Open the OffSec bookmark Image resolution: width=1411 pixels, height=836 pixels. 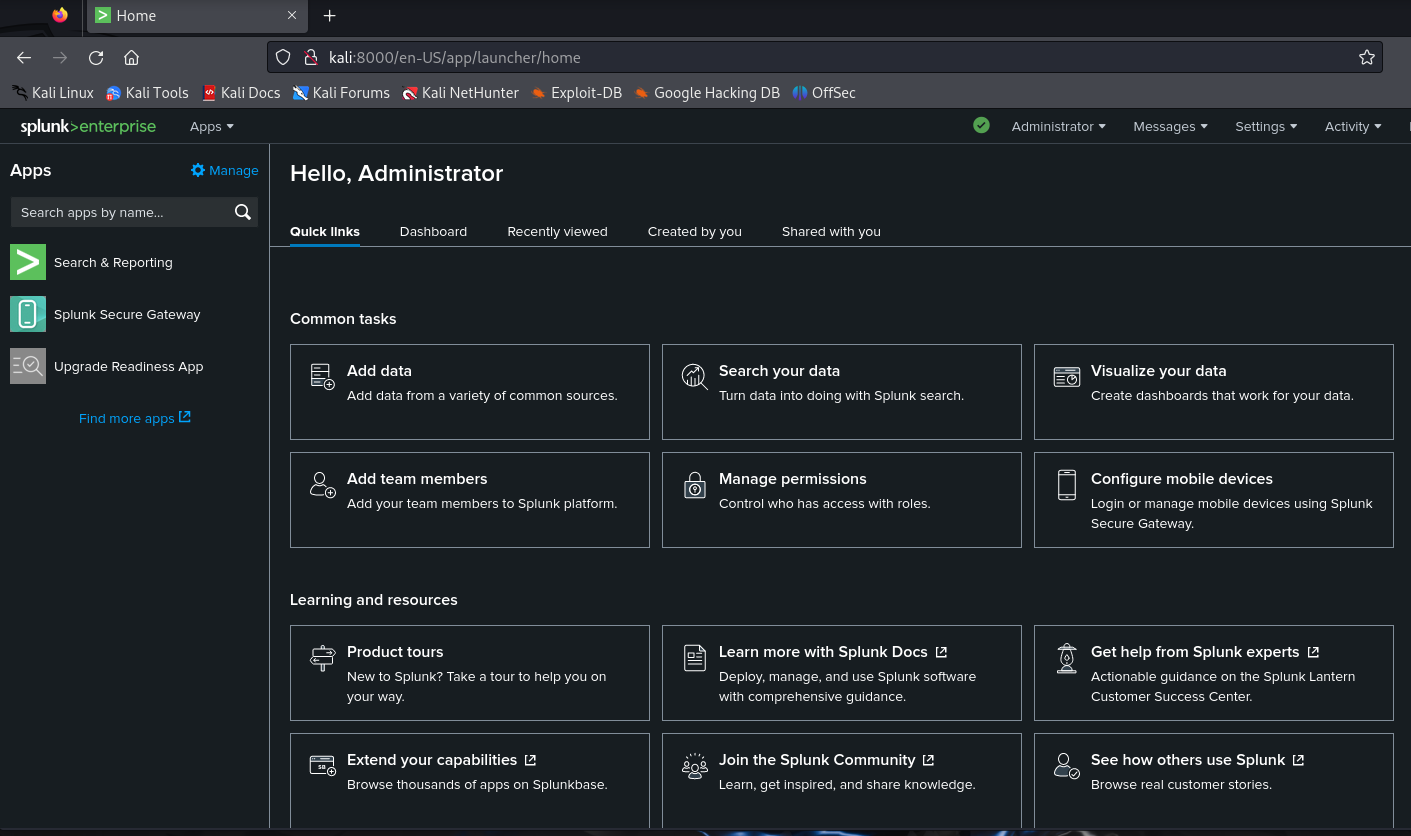click(x=824, y=93)
